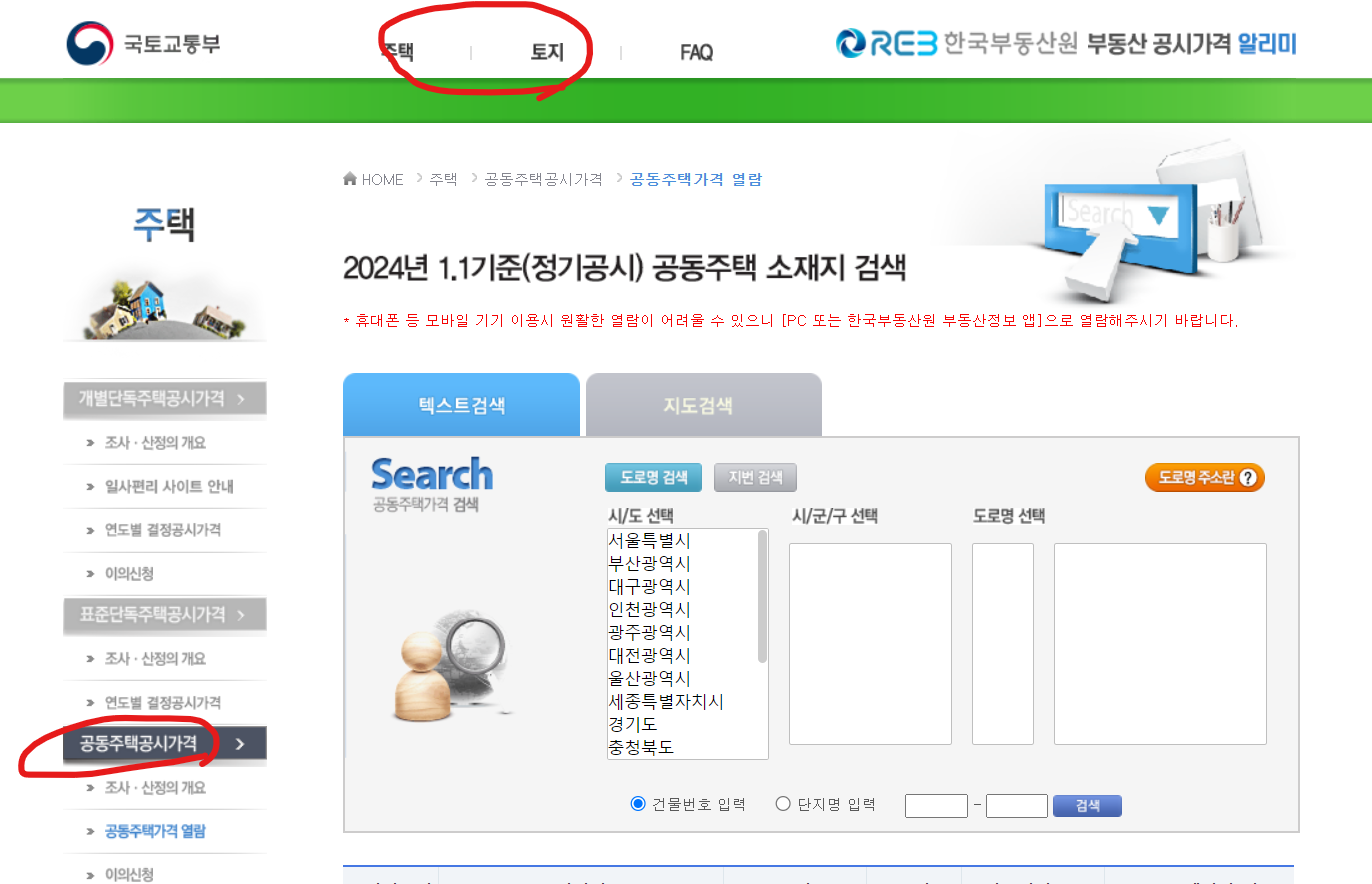
Task: Click the 검색 submit button
Action: (x=1087, y=805)
